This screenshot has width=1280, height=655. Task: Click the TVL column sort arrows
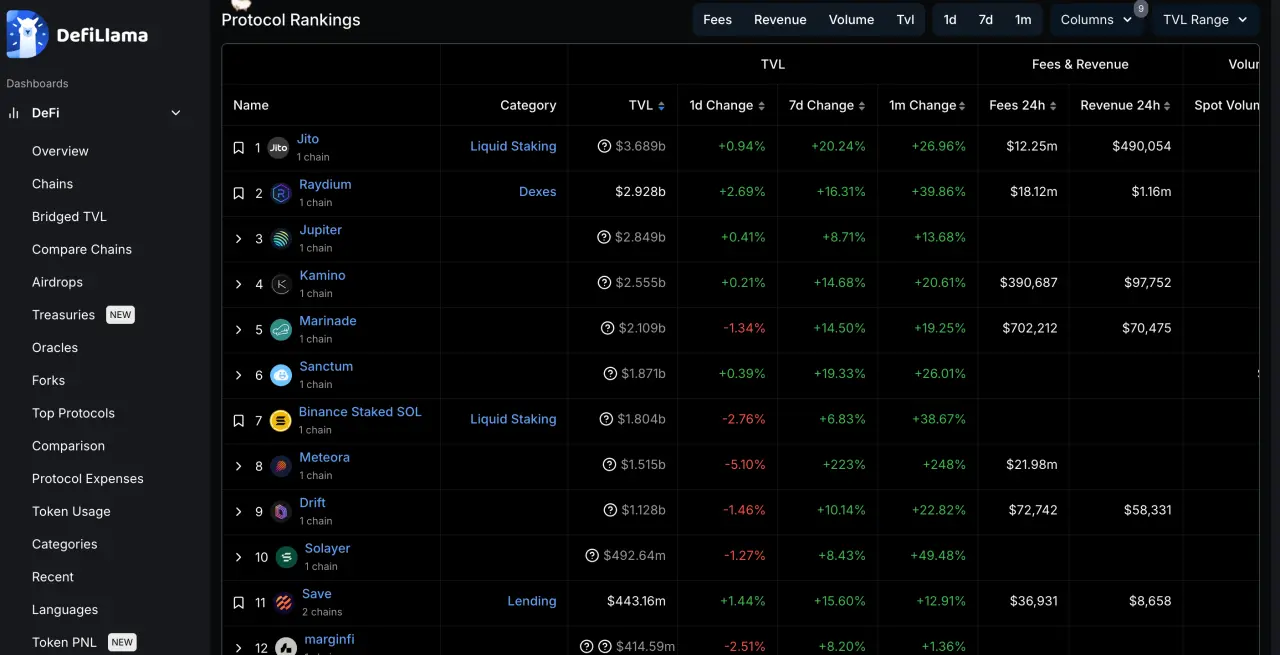click(661, 106)
